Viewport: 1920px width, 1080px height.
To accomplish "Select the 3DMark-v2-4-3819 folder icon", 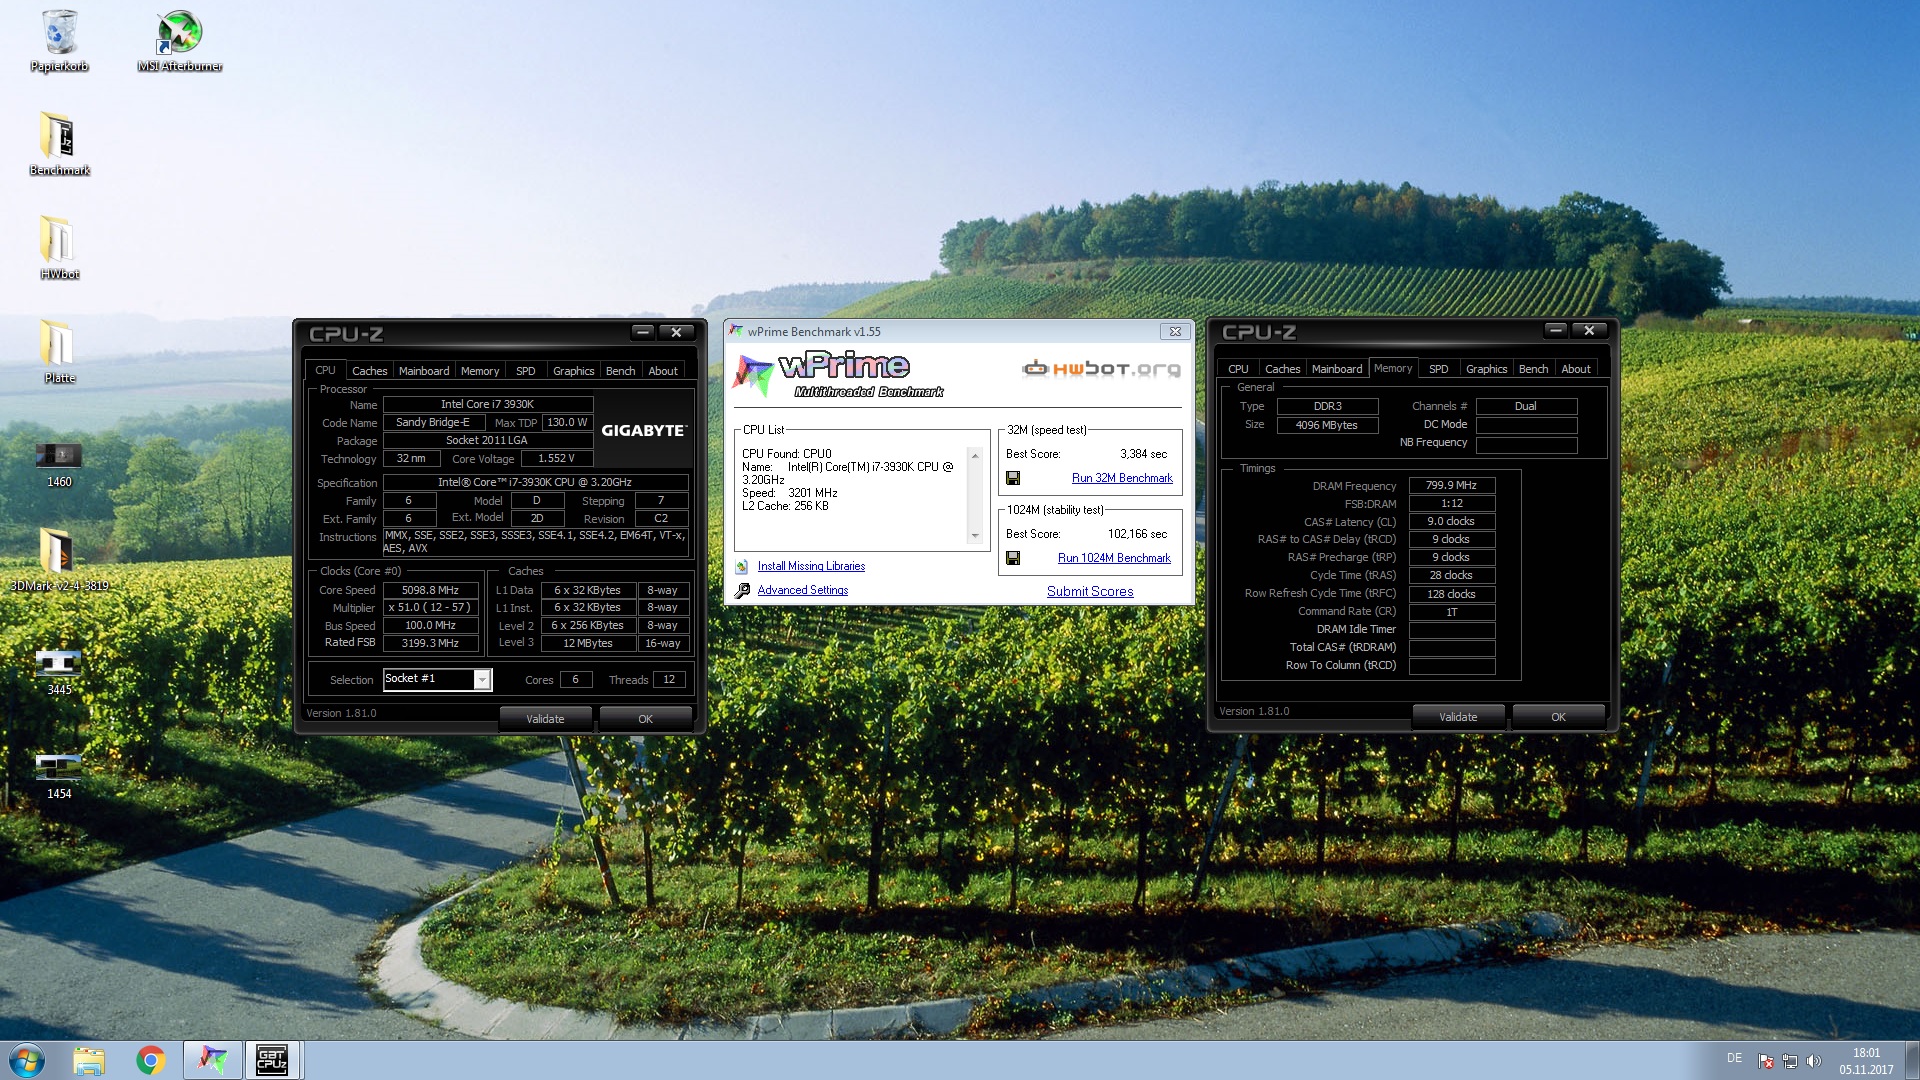I will tap(60, 559).
